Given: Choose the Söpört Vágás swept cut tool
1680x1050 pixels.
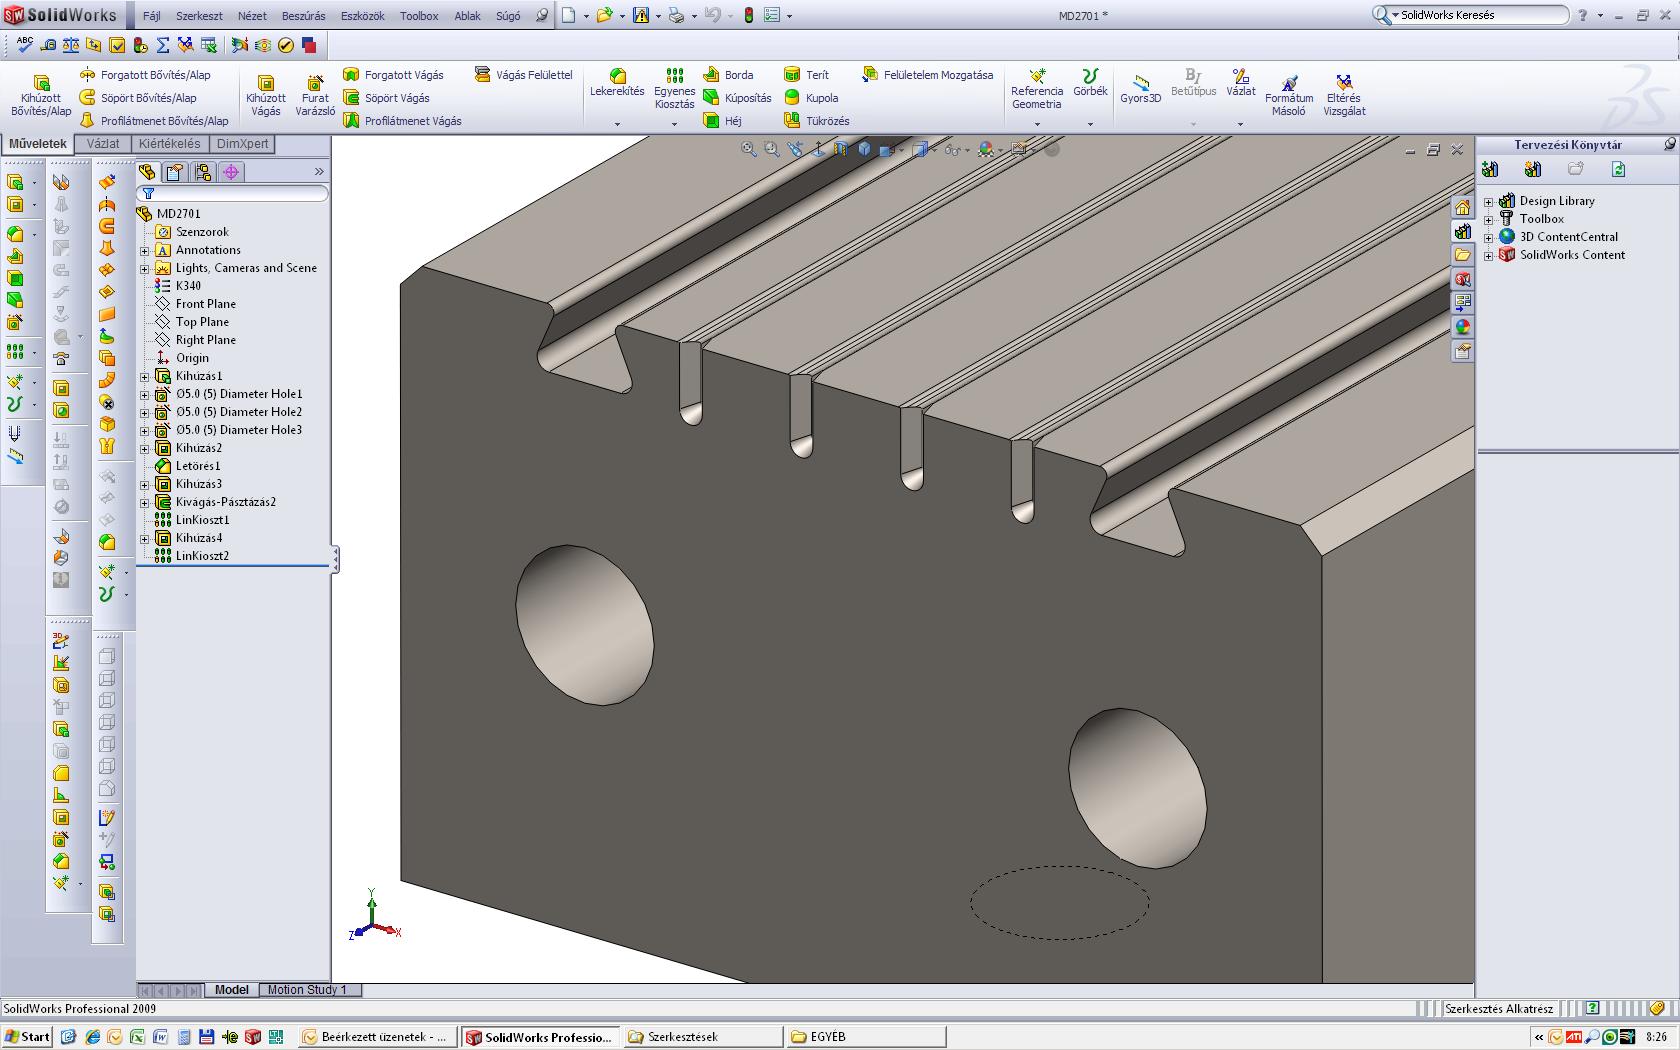Looking at the screenshot, I should tap(386, 98).
